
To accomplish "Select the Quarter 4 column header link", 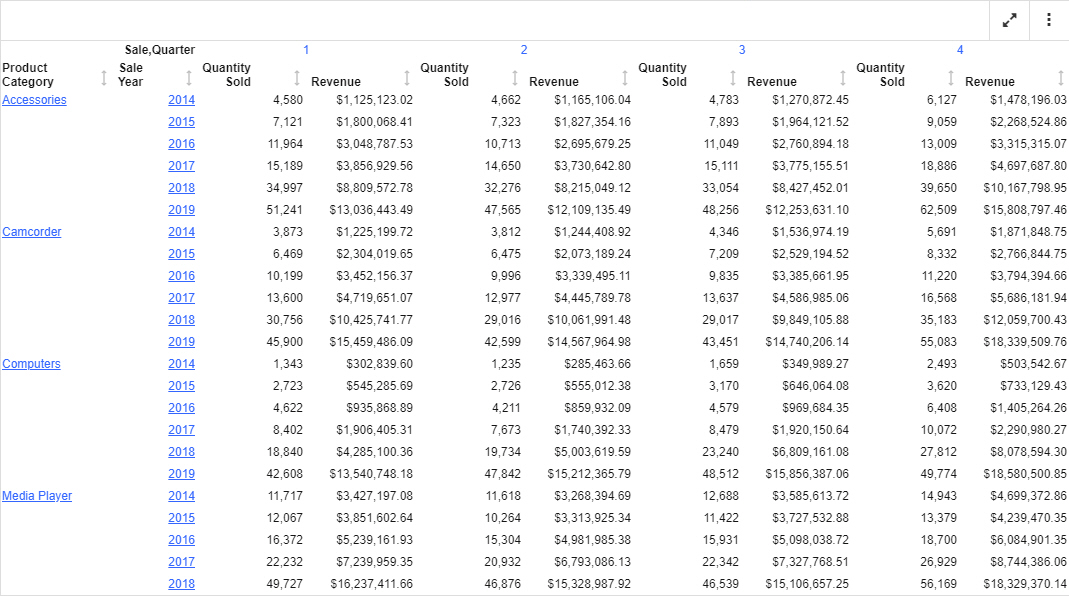I will (960, 50).
